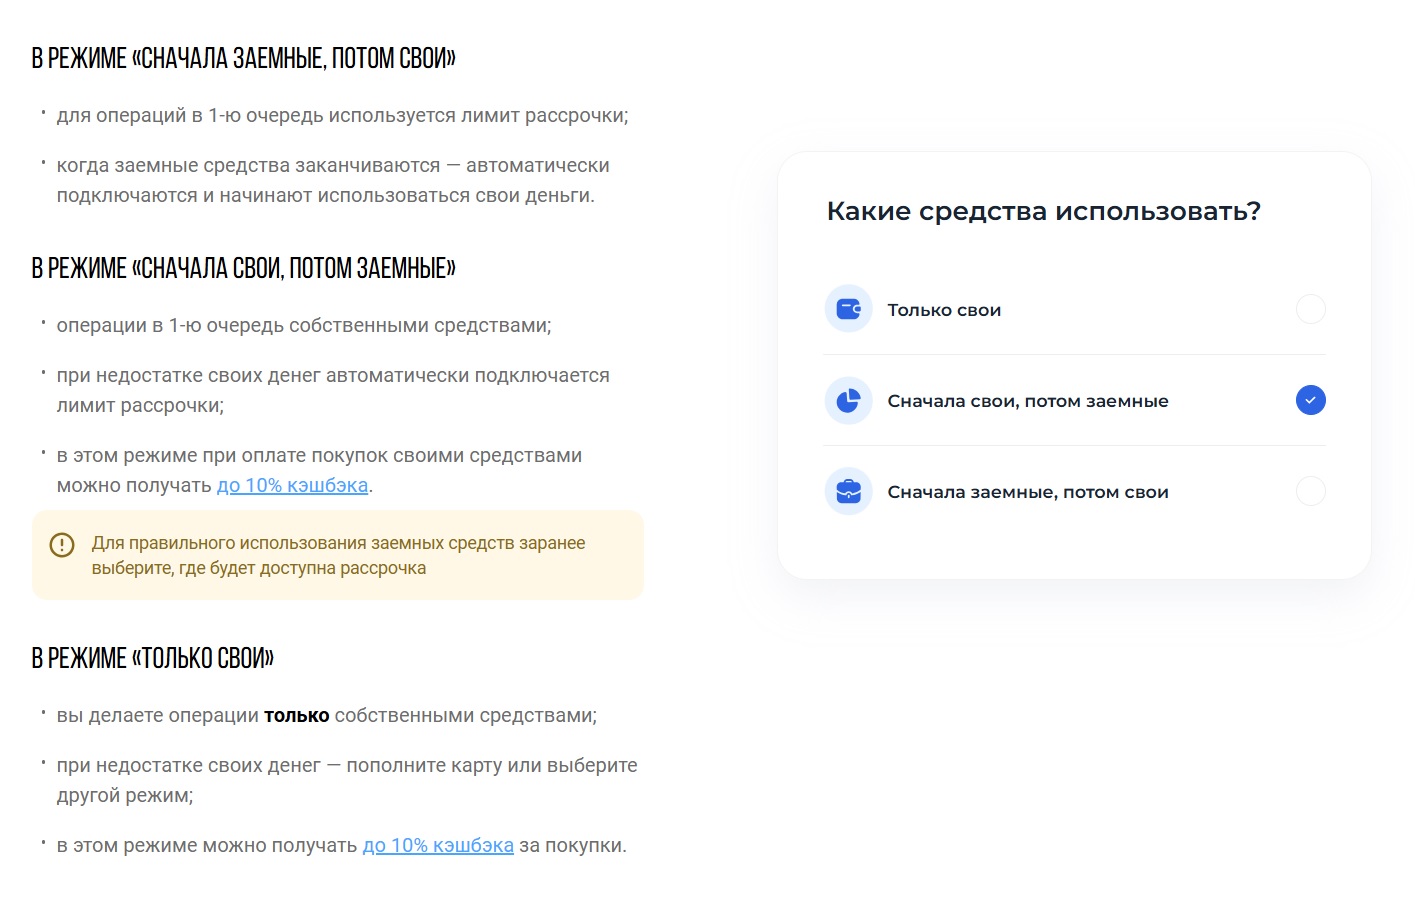
Task: Toggle the checked Сначала свои, потом заемные radio
Action: (1310, 400)
